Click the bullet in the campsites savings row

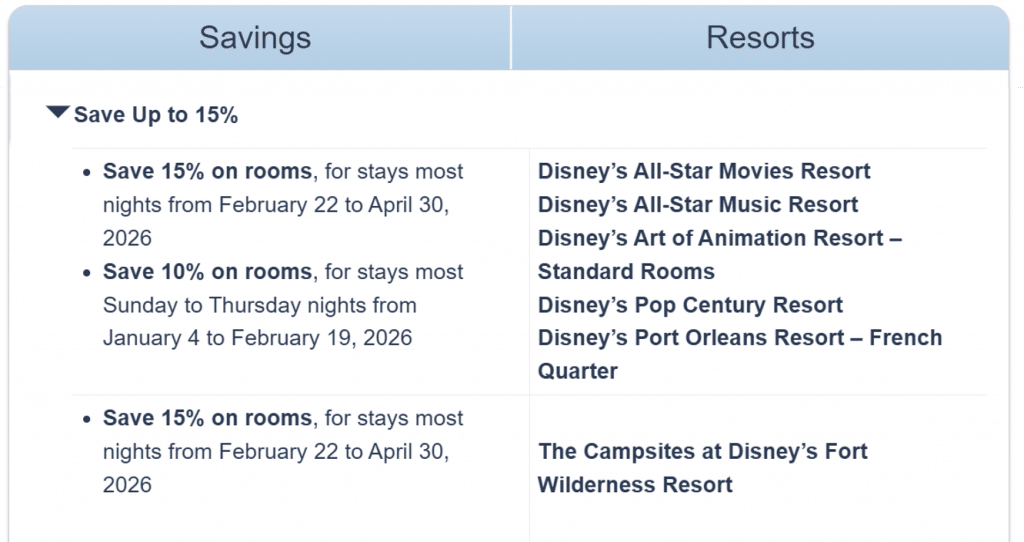pos(86,419)
